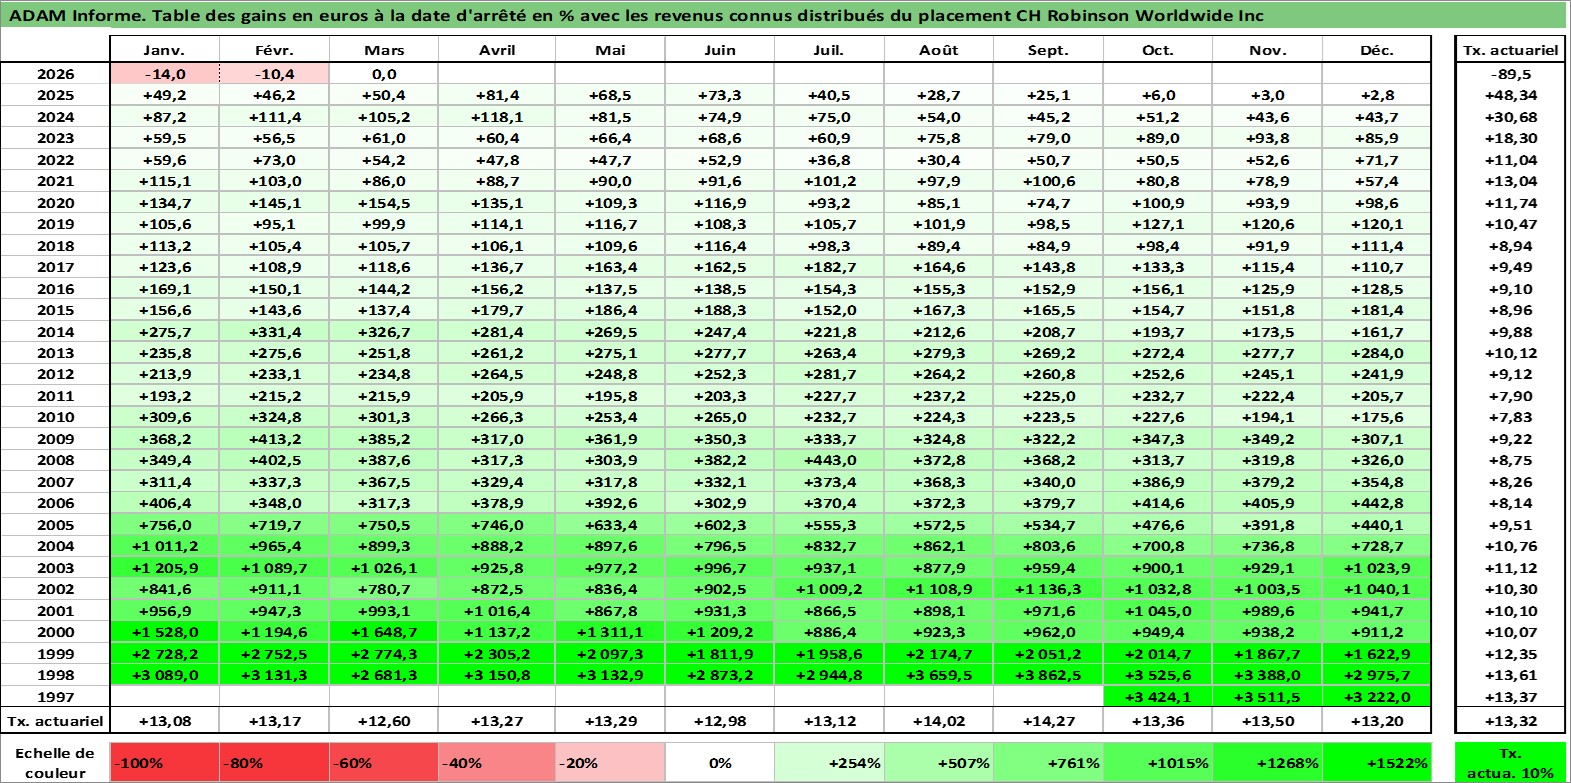The width and height of the screenshot is (1571, 783).
Task: Select the Janv. column header
Action: coord(164,50)
